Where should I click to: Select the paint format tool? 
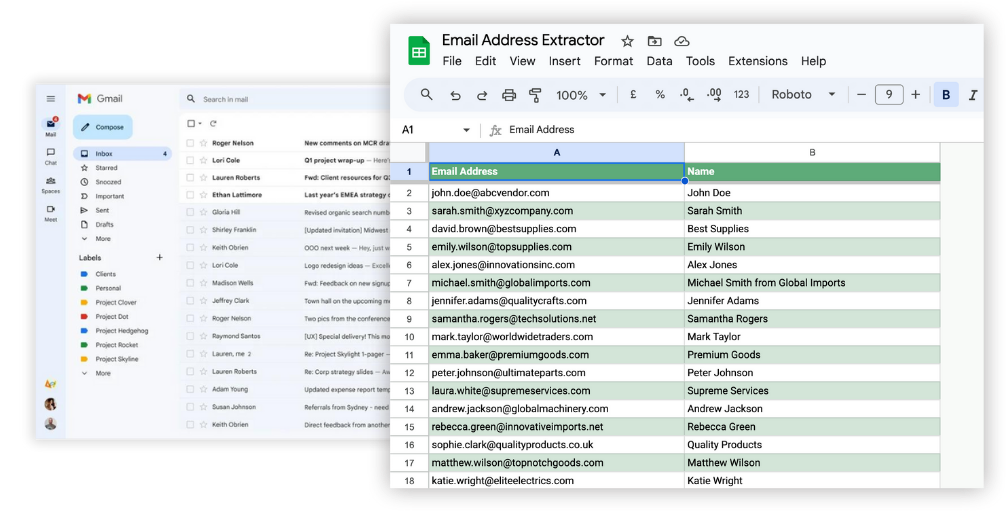(x=535, y=95)
